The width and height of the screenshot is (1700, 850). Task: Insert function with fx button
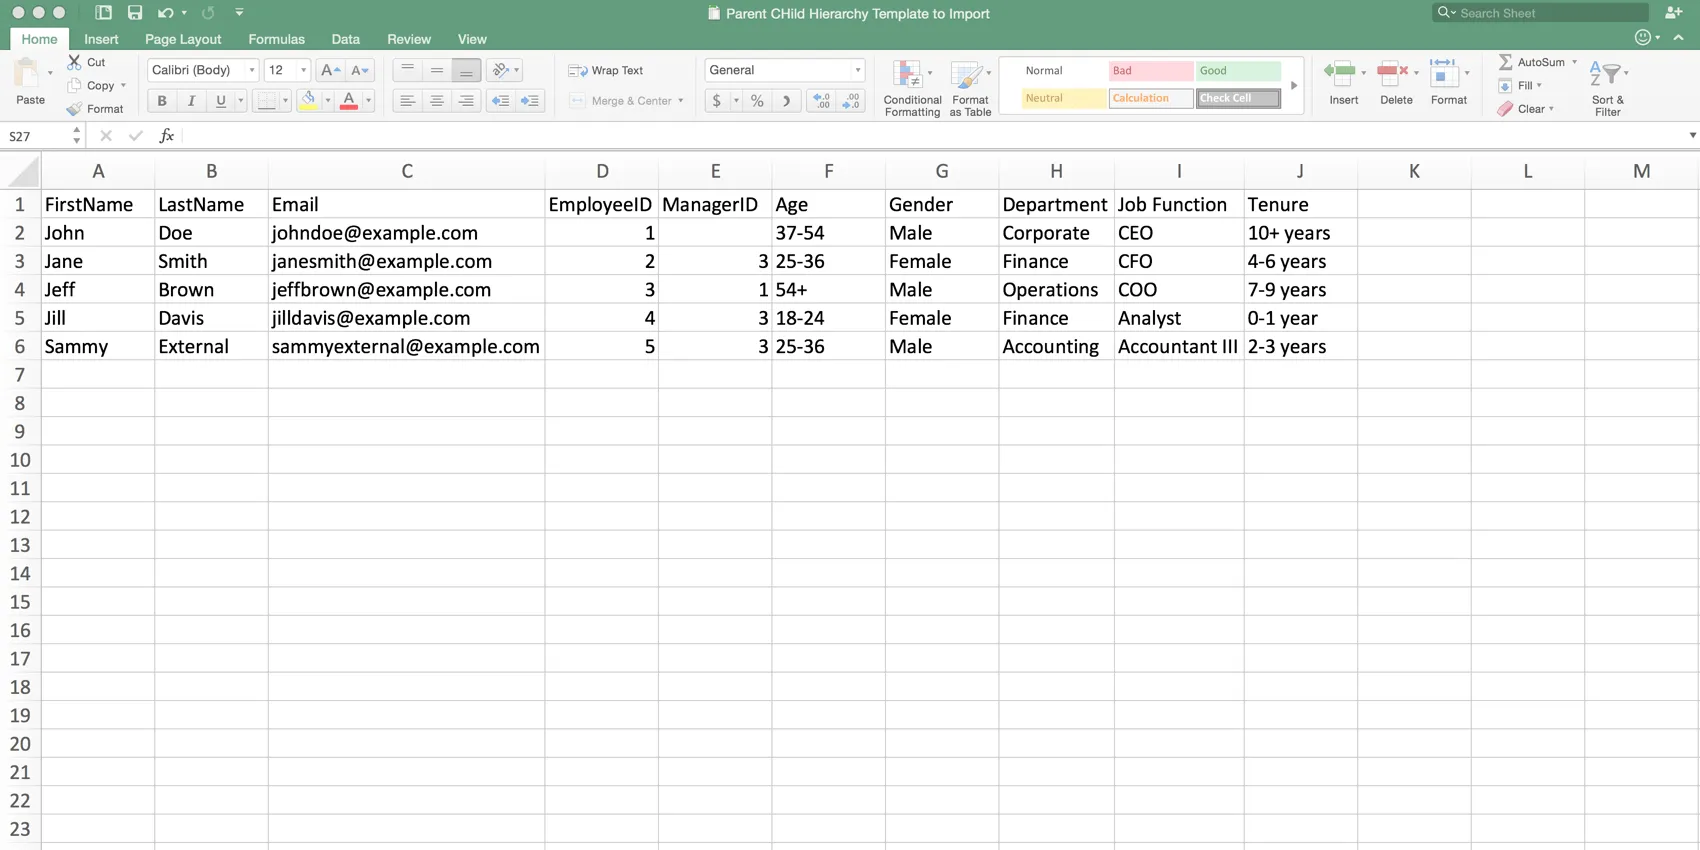(167, 136)
